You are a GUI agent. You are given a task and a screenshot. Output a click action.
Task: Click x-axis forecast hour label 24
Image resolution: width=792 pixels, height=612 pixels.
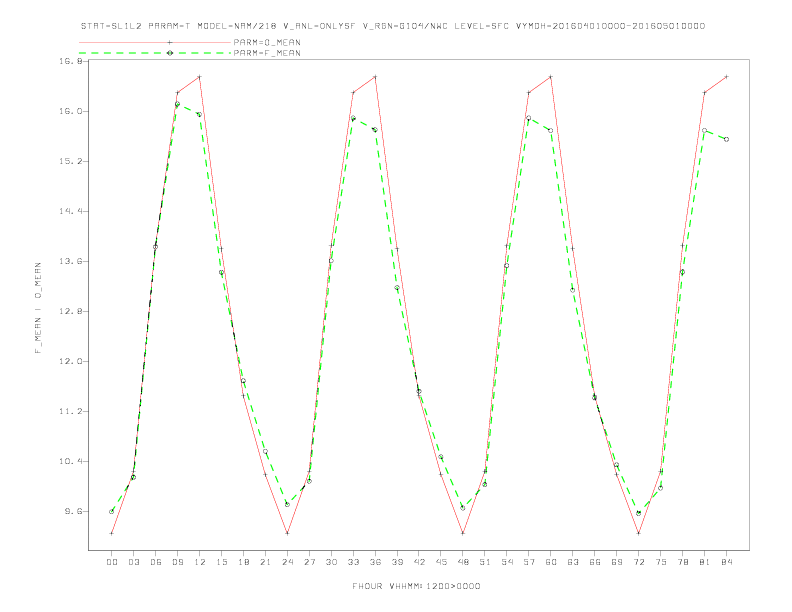pos(287,562)
